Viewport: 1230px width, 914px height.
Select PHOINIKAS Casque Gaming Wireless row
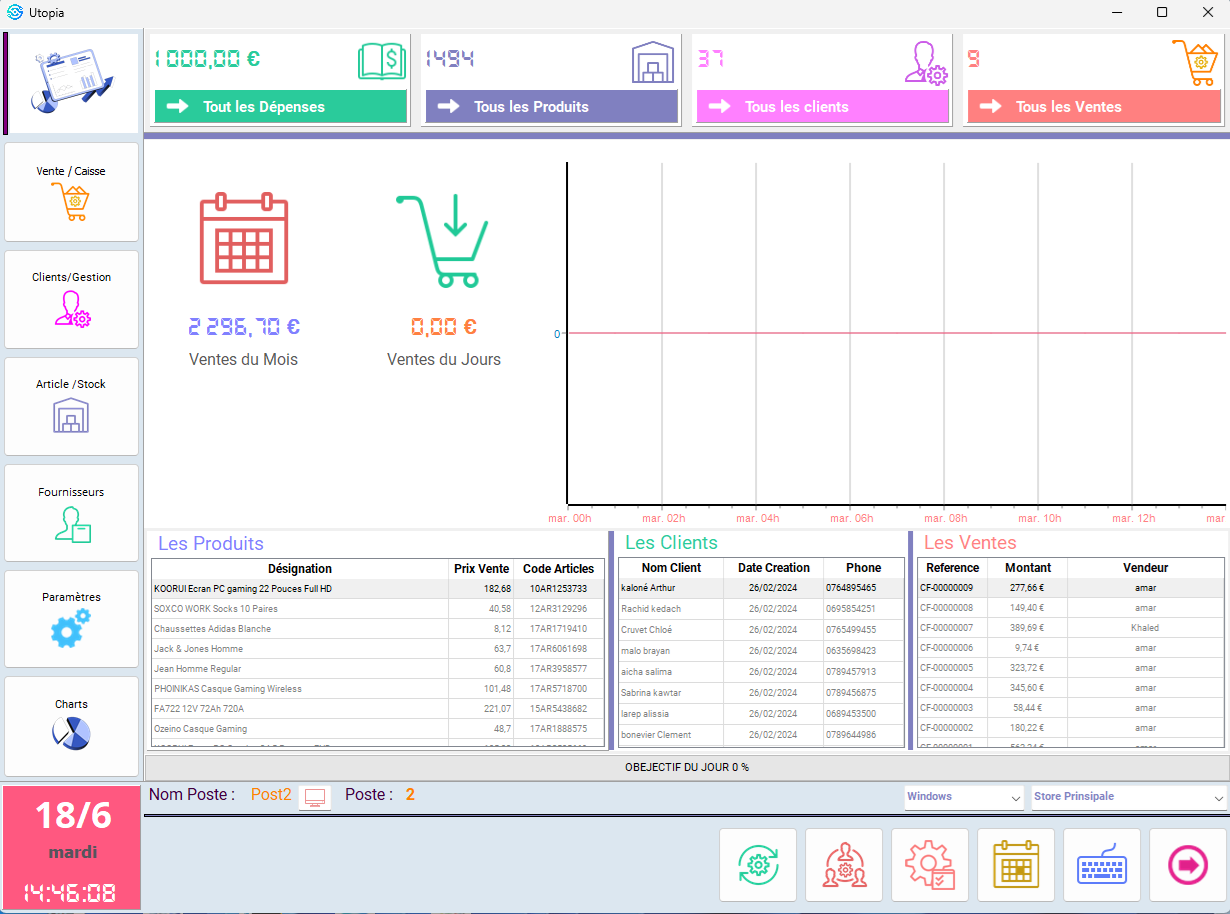[378, 689]
